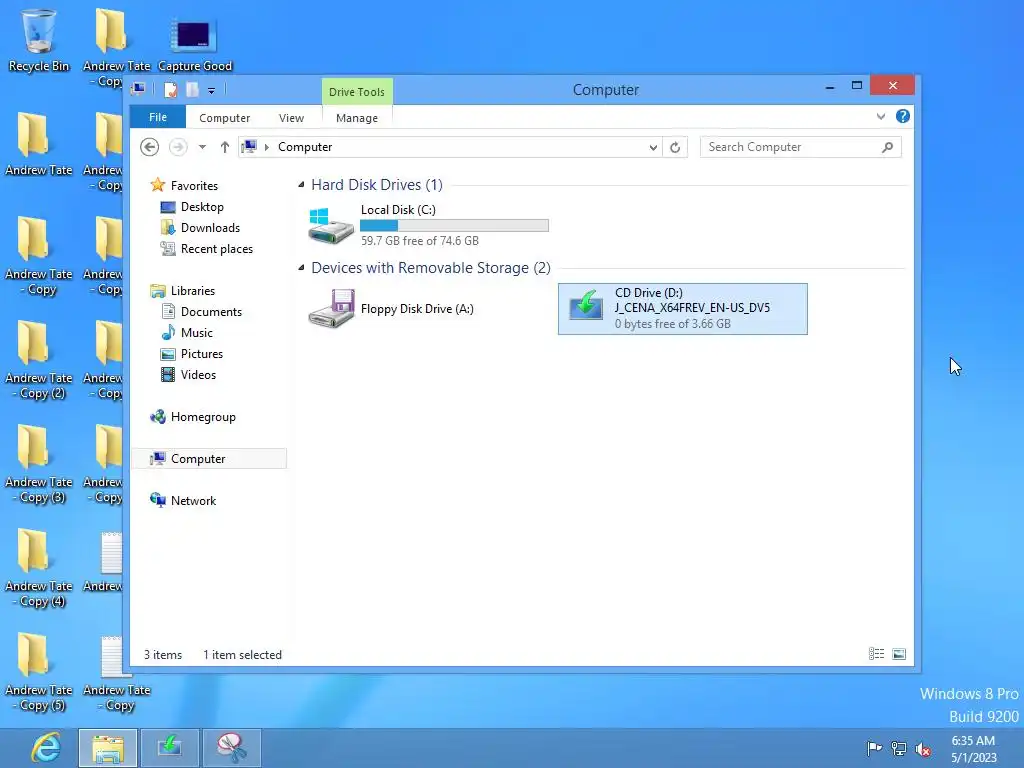1024x768 pixels.
Task: Click the '59.7 GB free of 74.6 GB' text
Action: point(420,241)
